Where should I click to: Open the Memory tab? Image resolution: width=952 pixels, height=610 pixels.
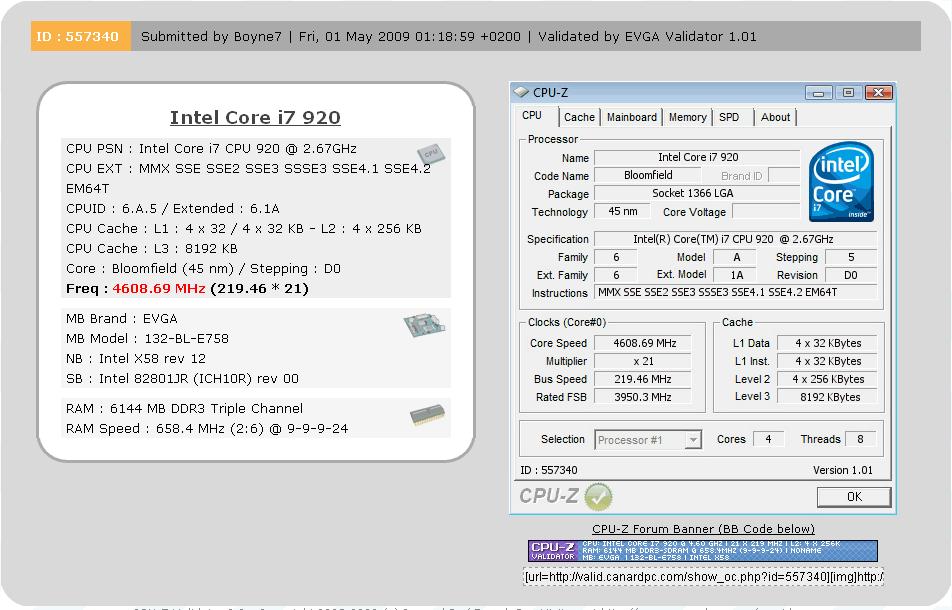(x=687, y=117)
